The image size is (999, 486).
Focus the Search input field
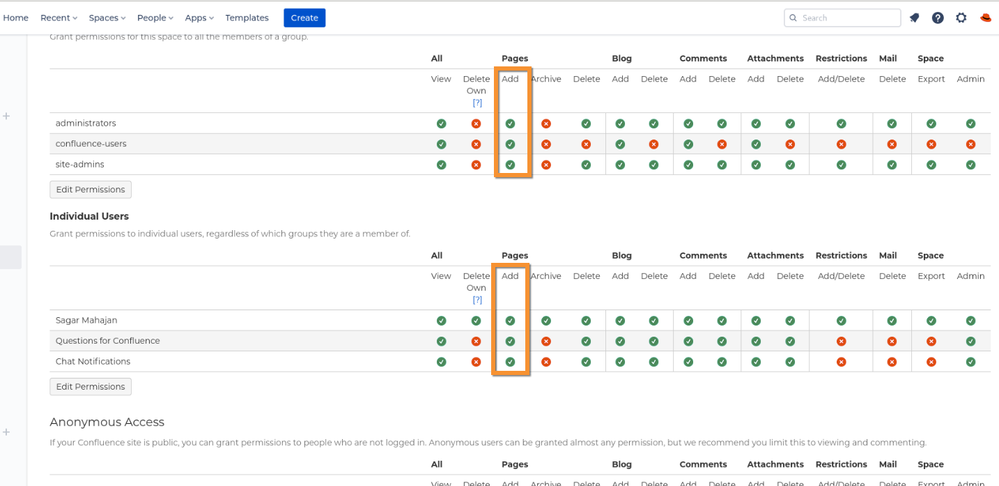pyautogui.click(x=842, y=18)
